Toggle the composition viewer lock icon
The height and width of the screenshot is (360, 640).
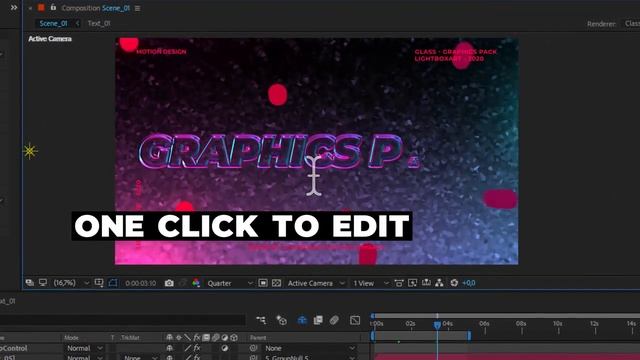[53, 7]
